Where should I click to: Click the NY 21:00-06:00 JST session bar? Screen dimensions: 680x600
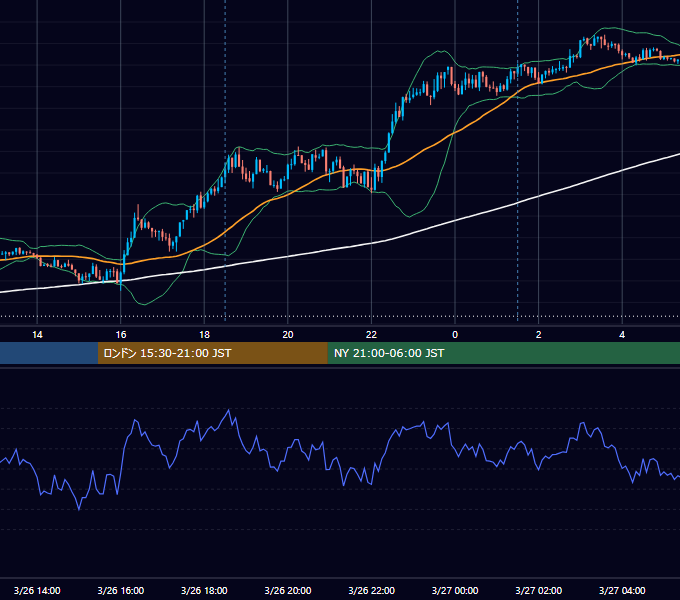pos(503,353)
